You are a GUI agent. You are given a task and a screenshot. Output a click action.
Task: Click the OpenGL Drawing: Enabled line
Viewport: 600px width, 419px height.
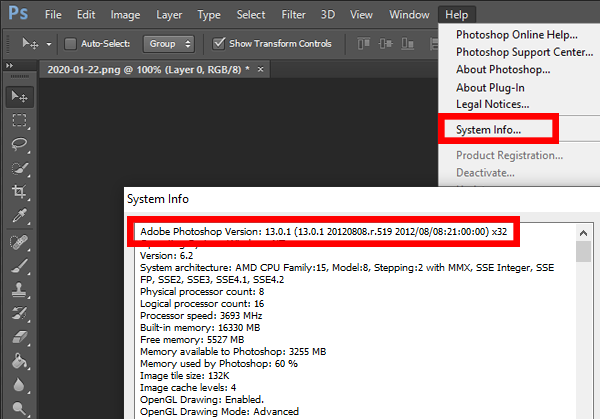tap(202, 399)
